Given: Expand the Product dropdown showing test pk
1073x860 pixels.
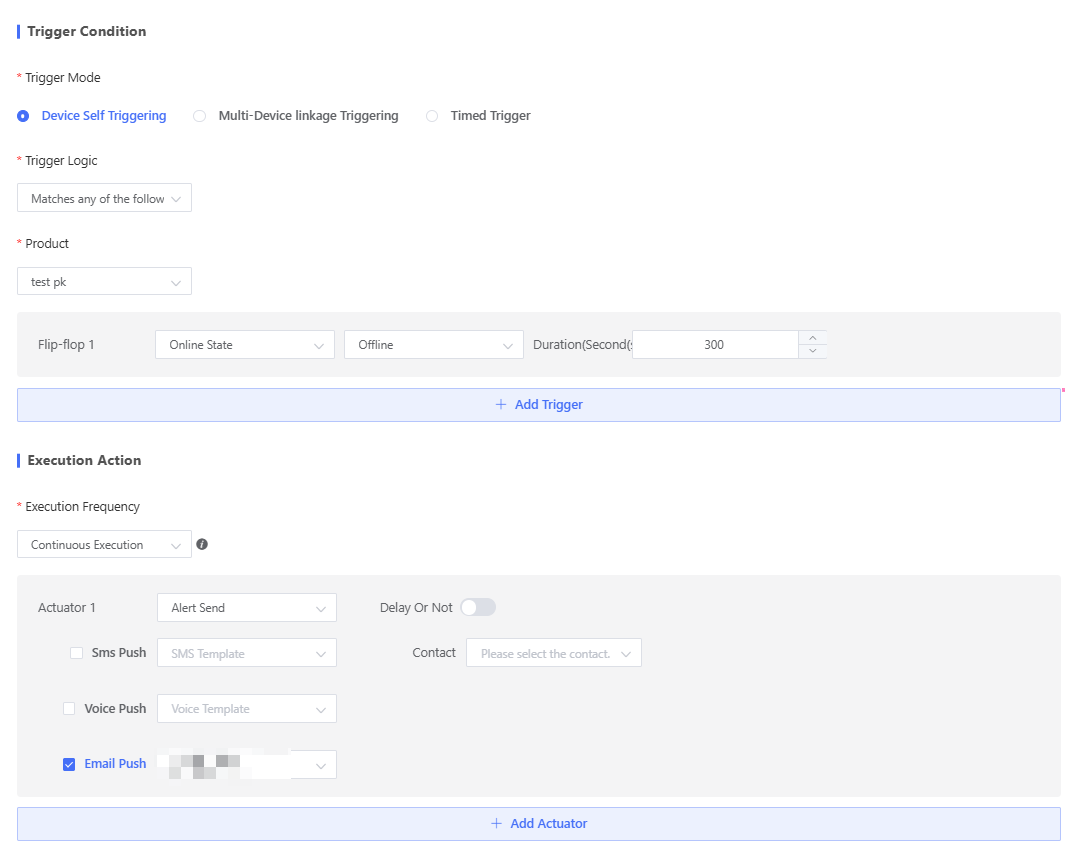Looking at the screenshot, I should pos(104,282).
